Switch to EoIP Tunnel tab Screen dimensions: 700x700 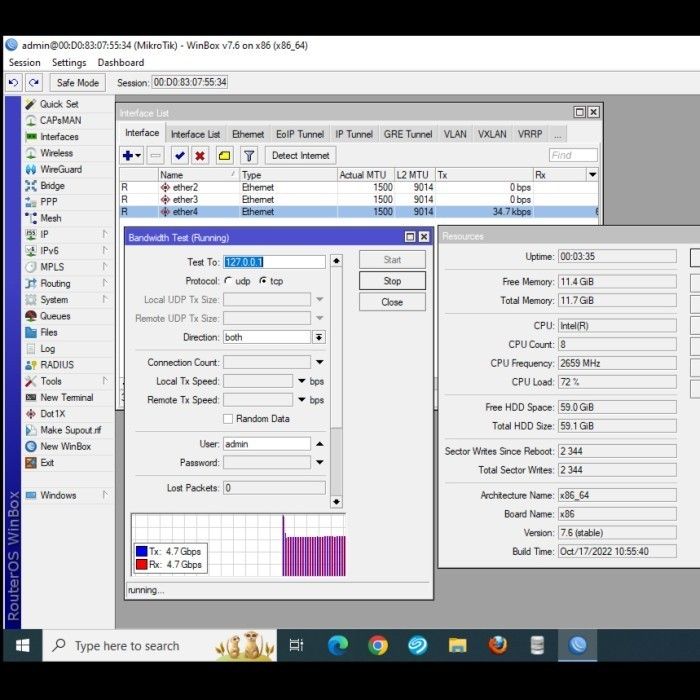coord(300,134)
